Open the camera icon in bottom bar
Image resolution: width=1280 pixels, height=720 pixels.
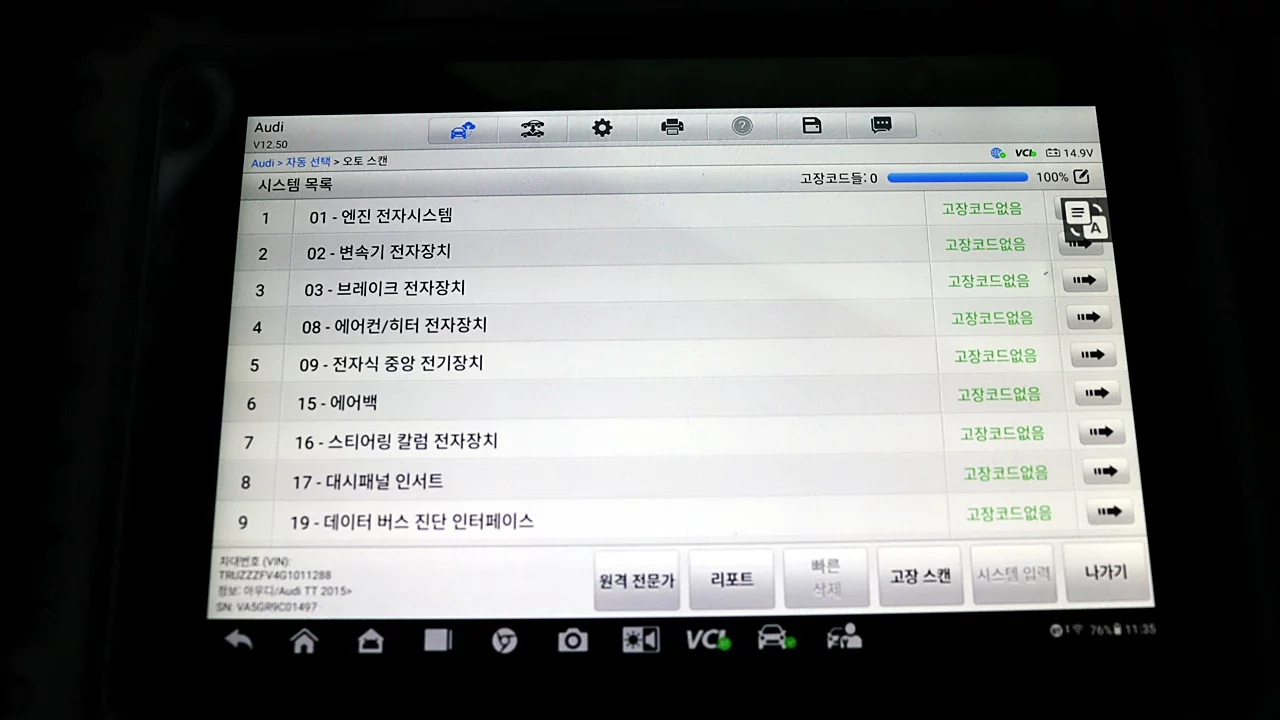[572, 641]
